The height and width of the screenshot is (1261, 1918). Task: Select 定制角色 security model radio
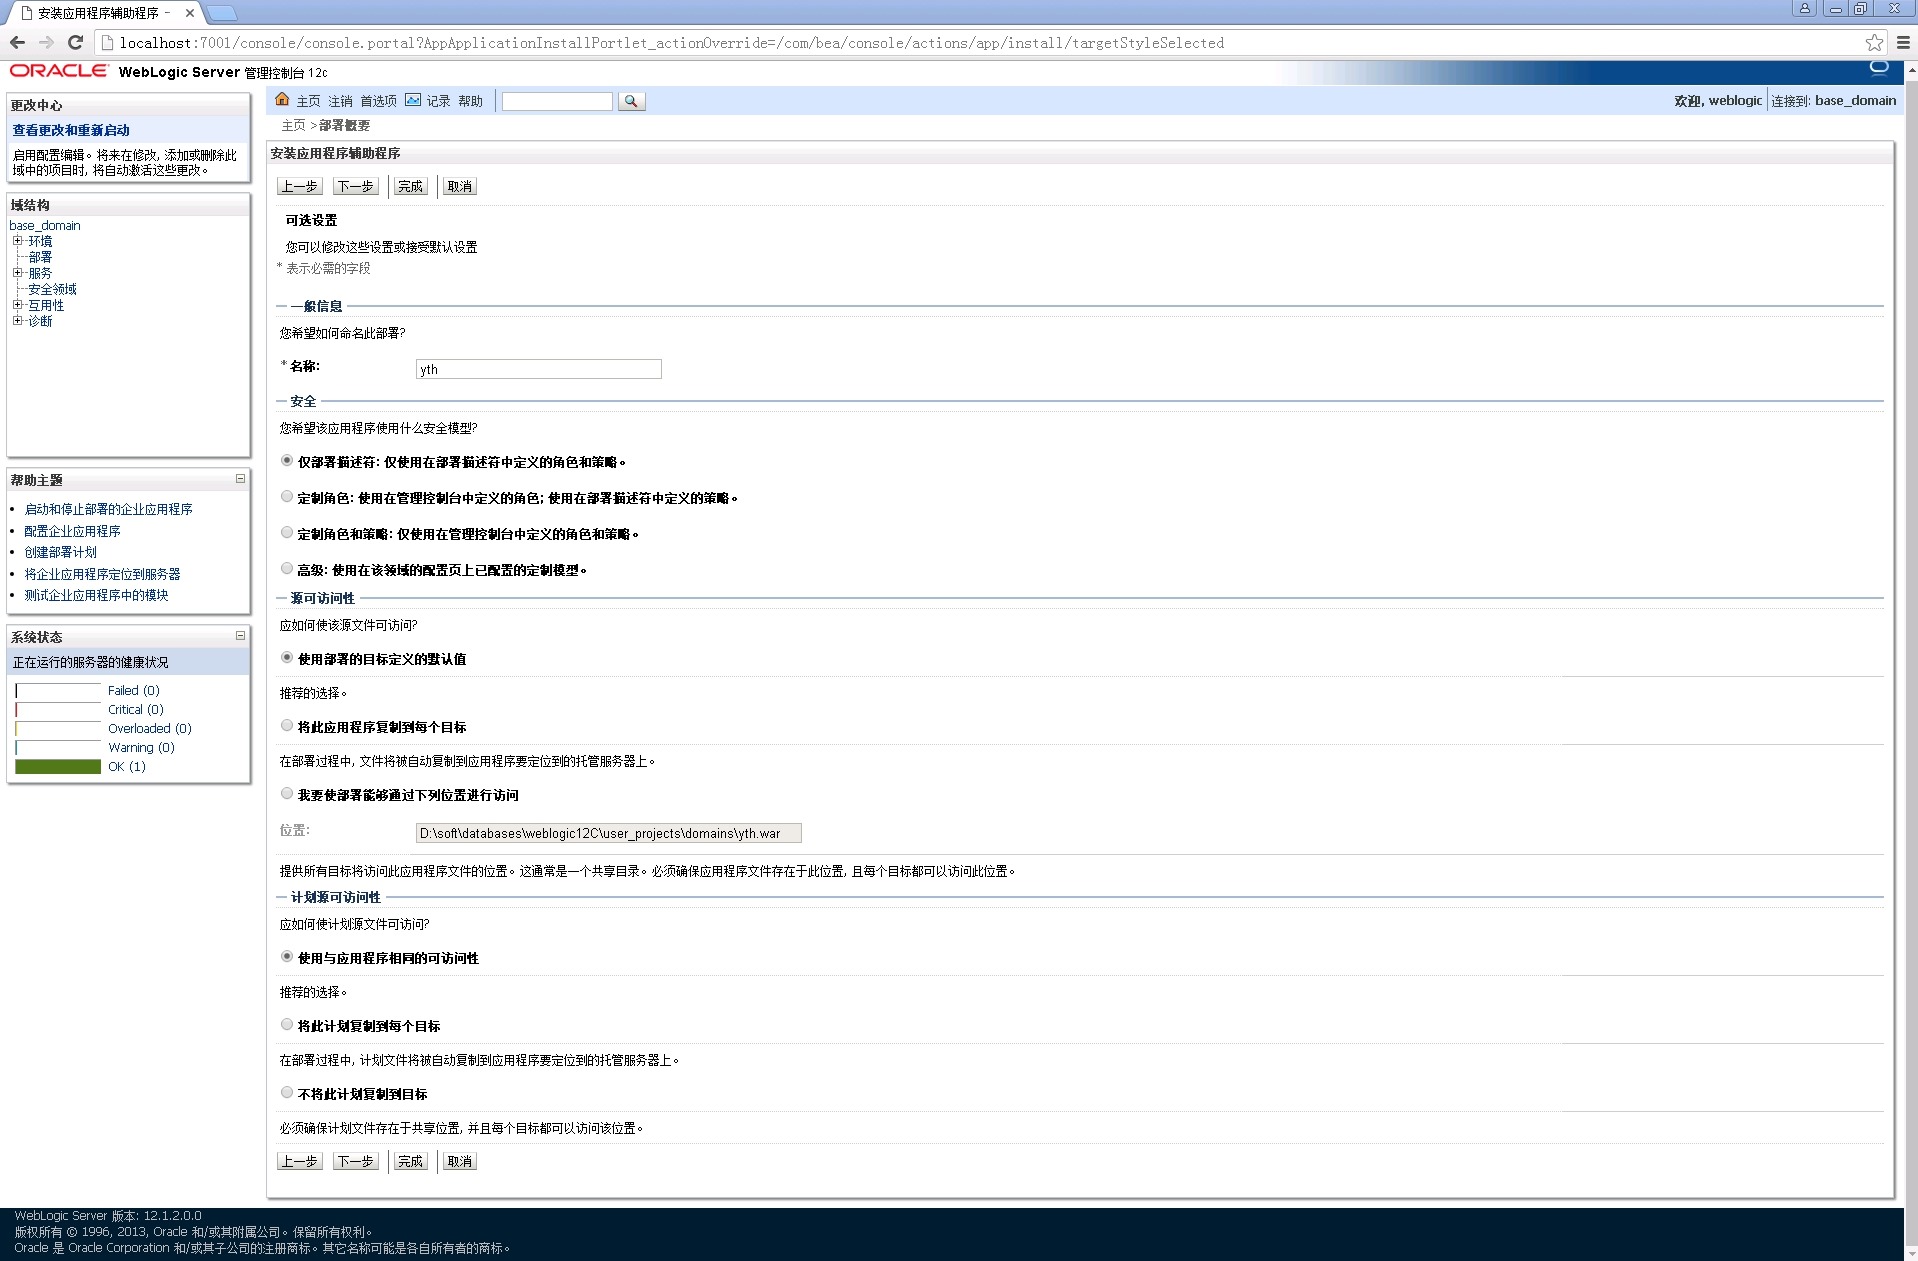[x=287, y=497]
